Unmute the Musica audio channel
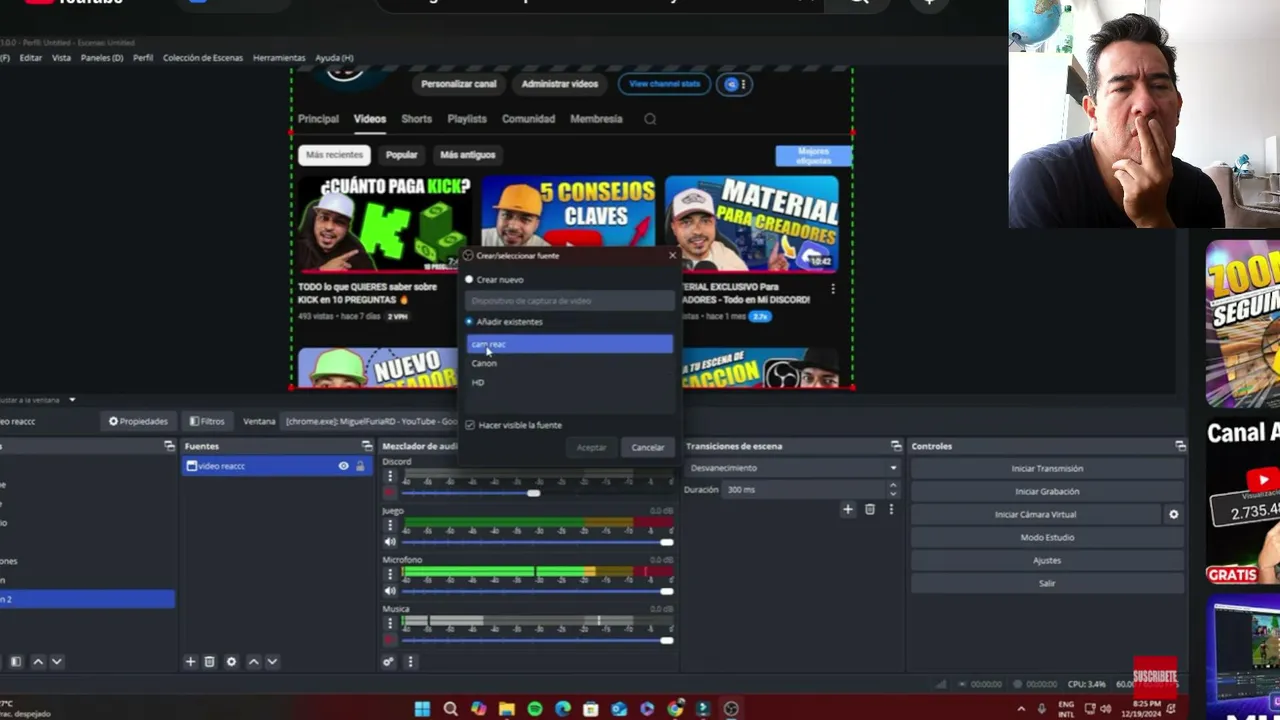1280x720 pixels. click(x=390, y=640)
